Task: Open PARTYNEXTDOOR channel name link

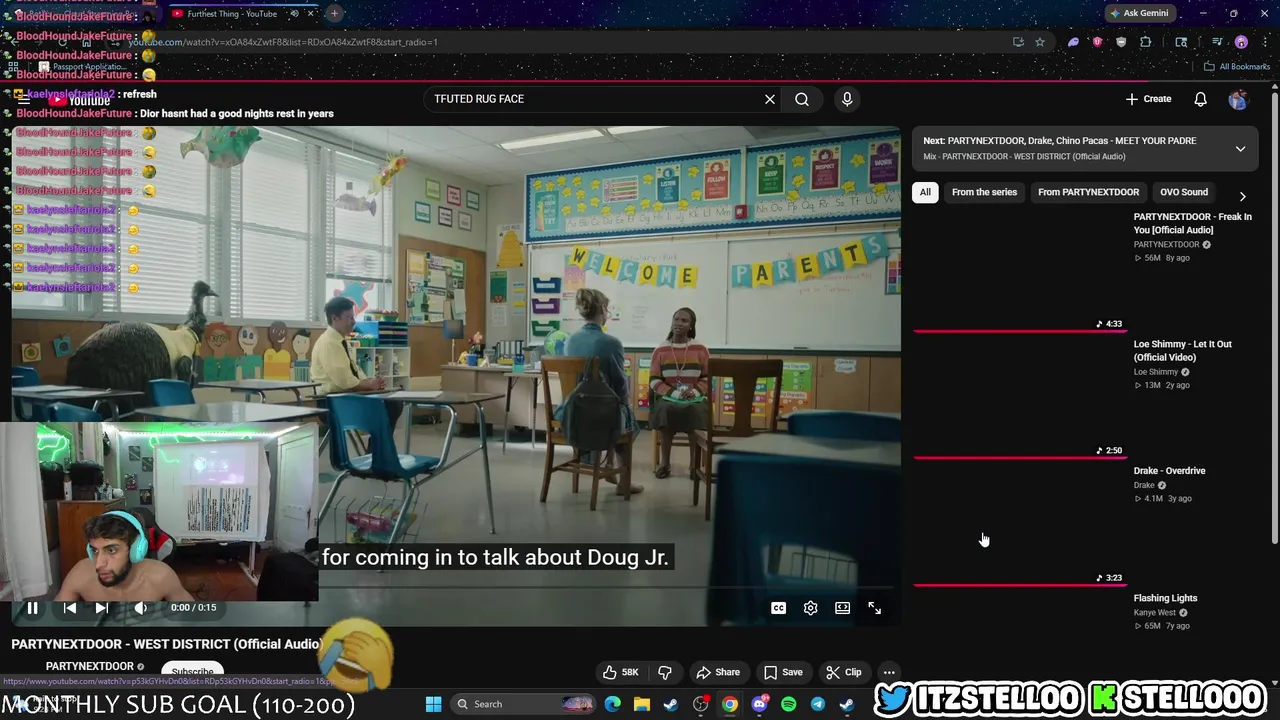Action: pos(89,666)
